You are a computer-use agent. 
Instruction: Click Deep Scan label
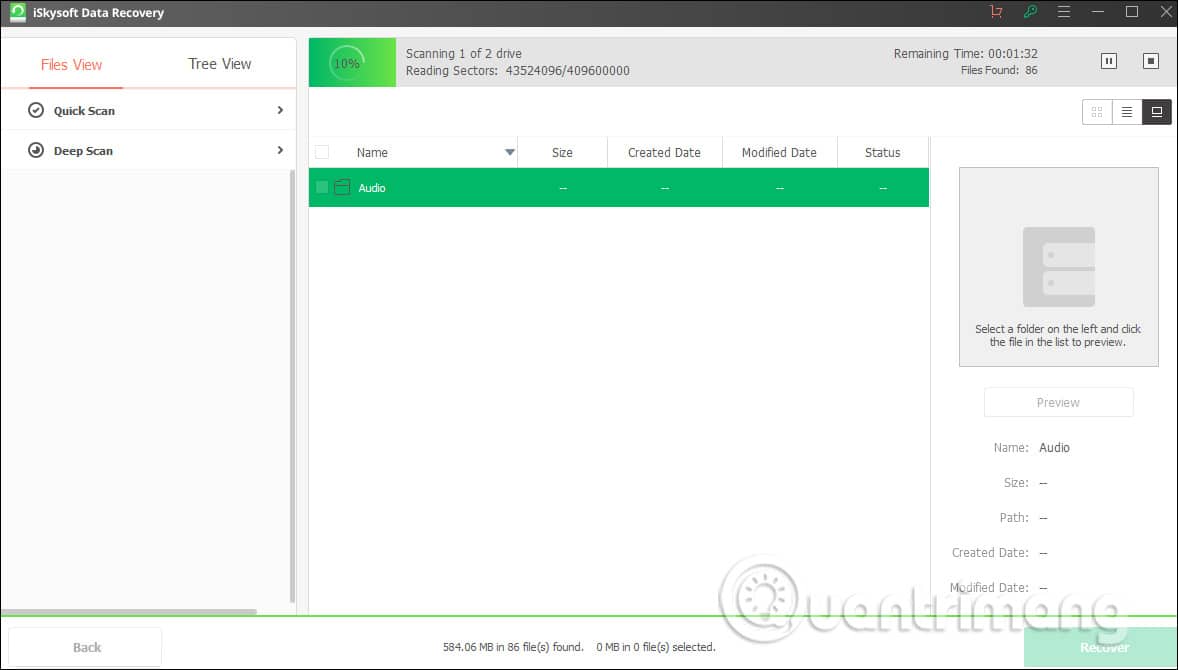coord(83,150)
